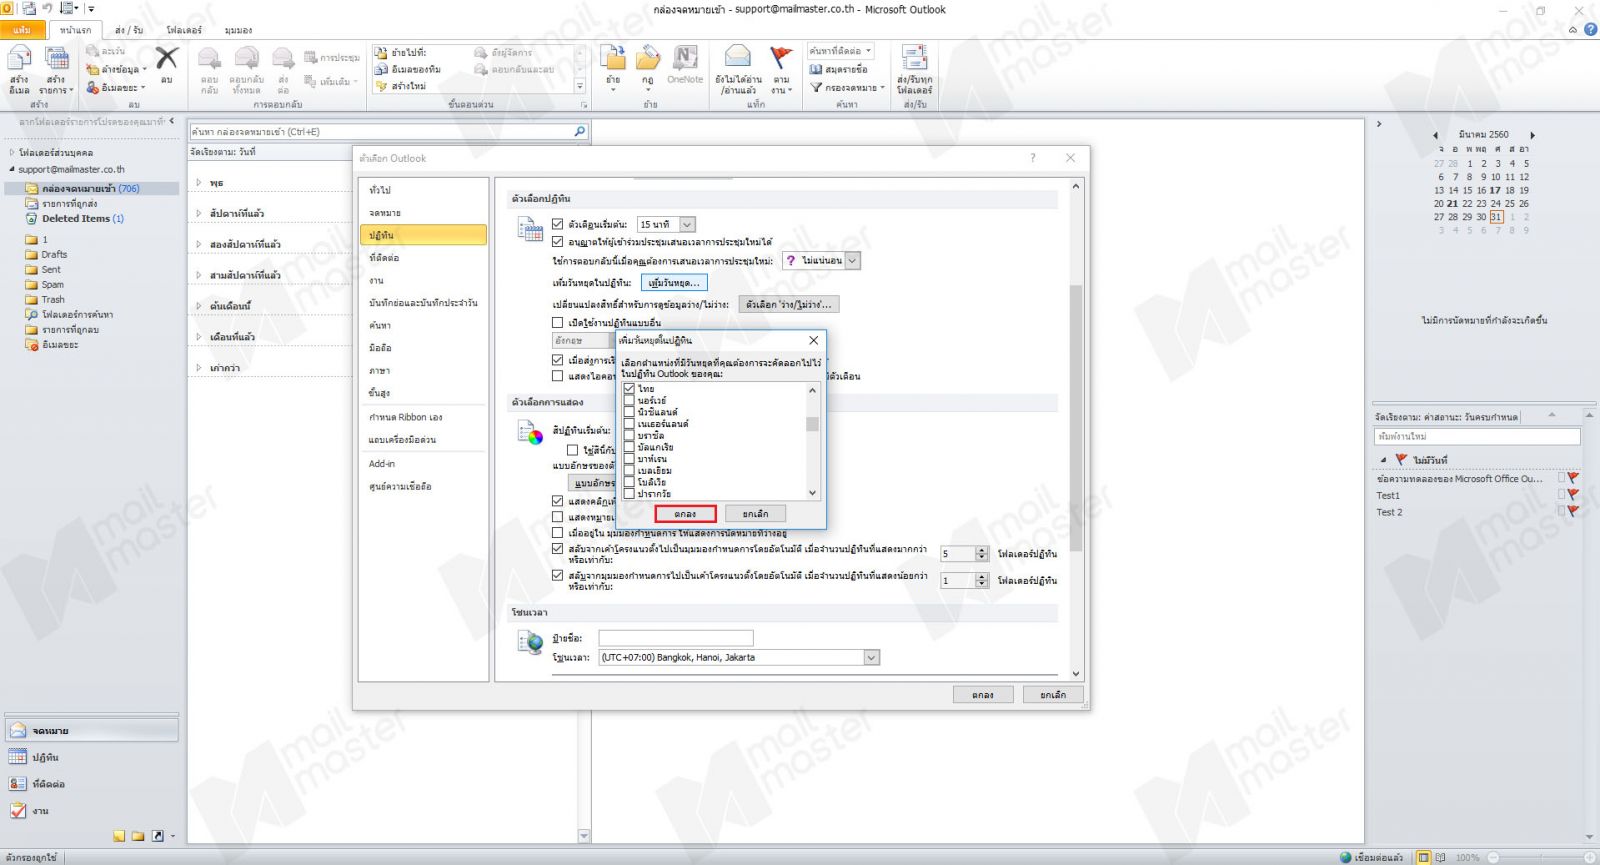Click the Forward (ส่งต่อ) icon in ribbon

[x=284, y=58]
